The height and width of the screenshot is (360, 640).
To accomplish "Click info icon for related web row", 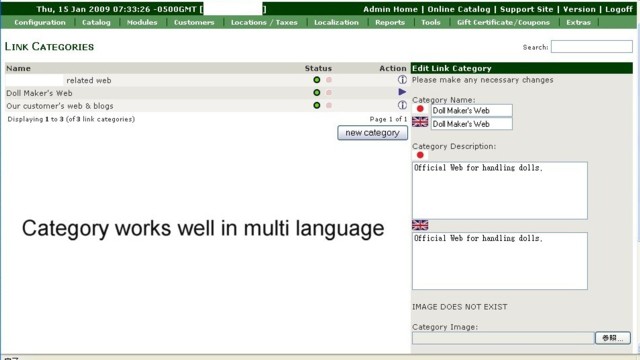I will [402, 80].
